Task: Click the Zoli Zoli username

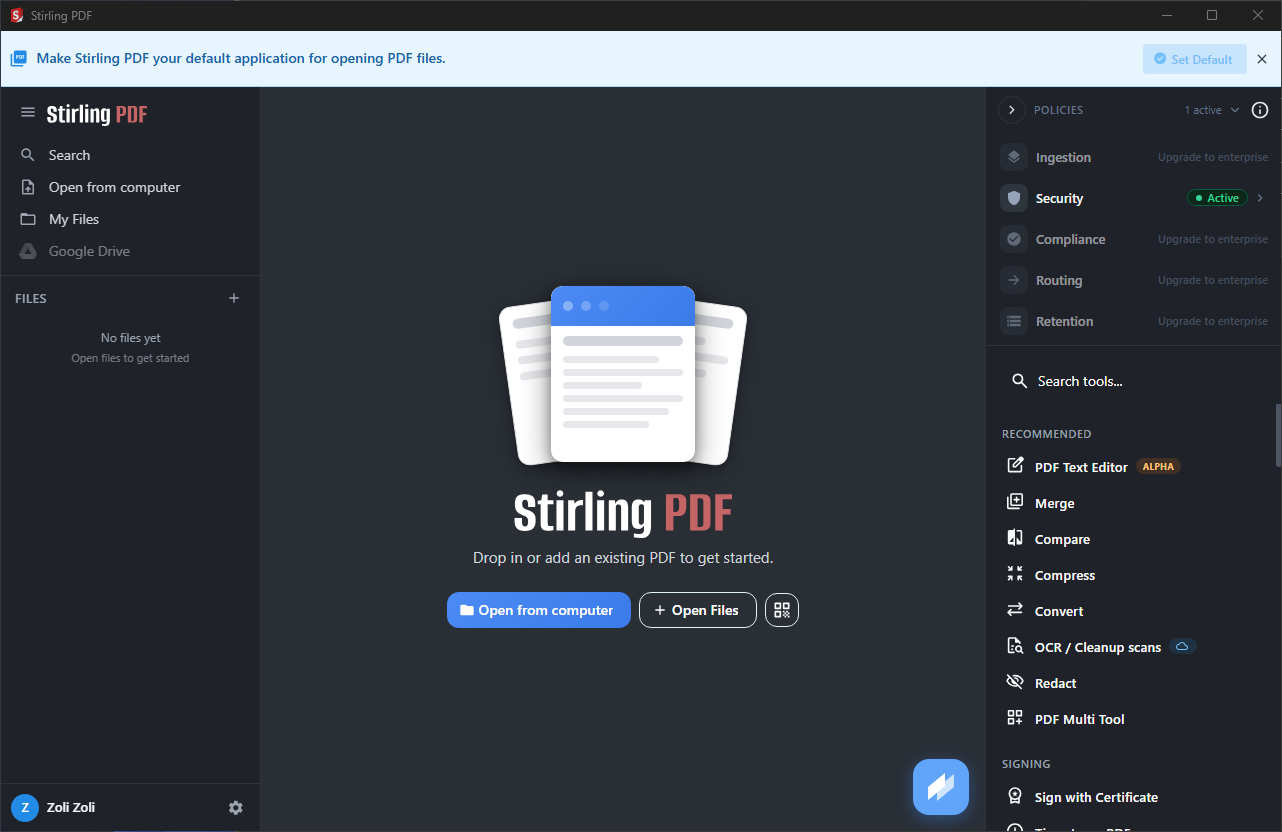Action: (x=71, y=807)
